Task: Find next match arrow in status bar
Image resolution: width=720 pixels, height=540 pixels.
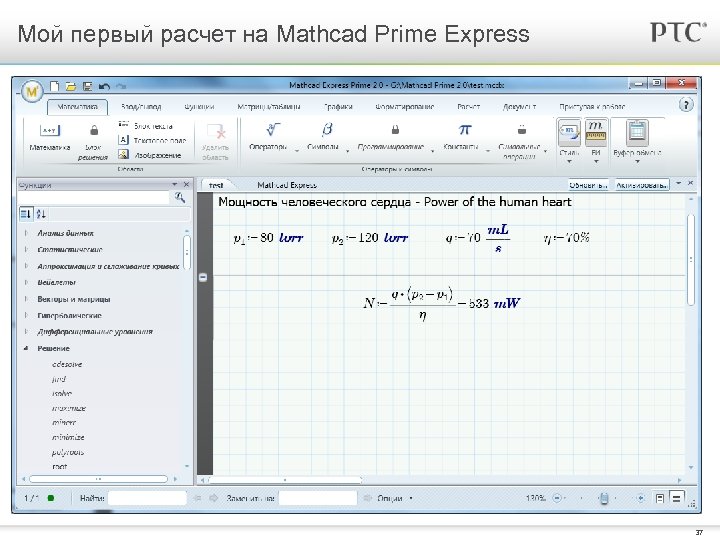Action: click(x=213, y=498)
